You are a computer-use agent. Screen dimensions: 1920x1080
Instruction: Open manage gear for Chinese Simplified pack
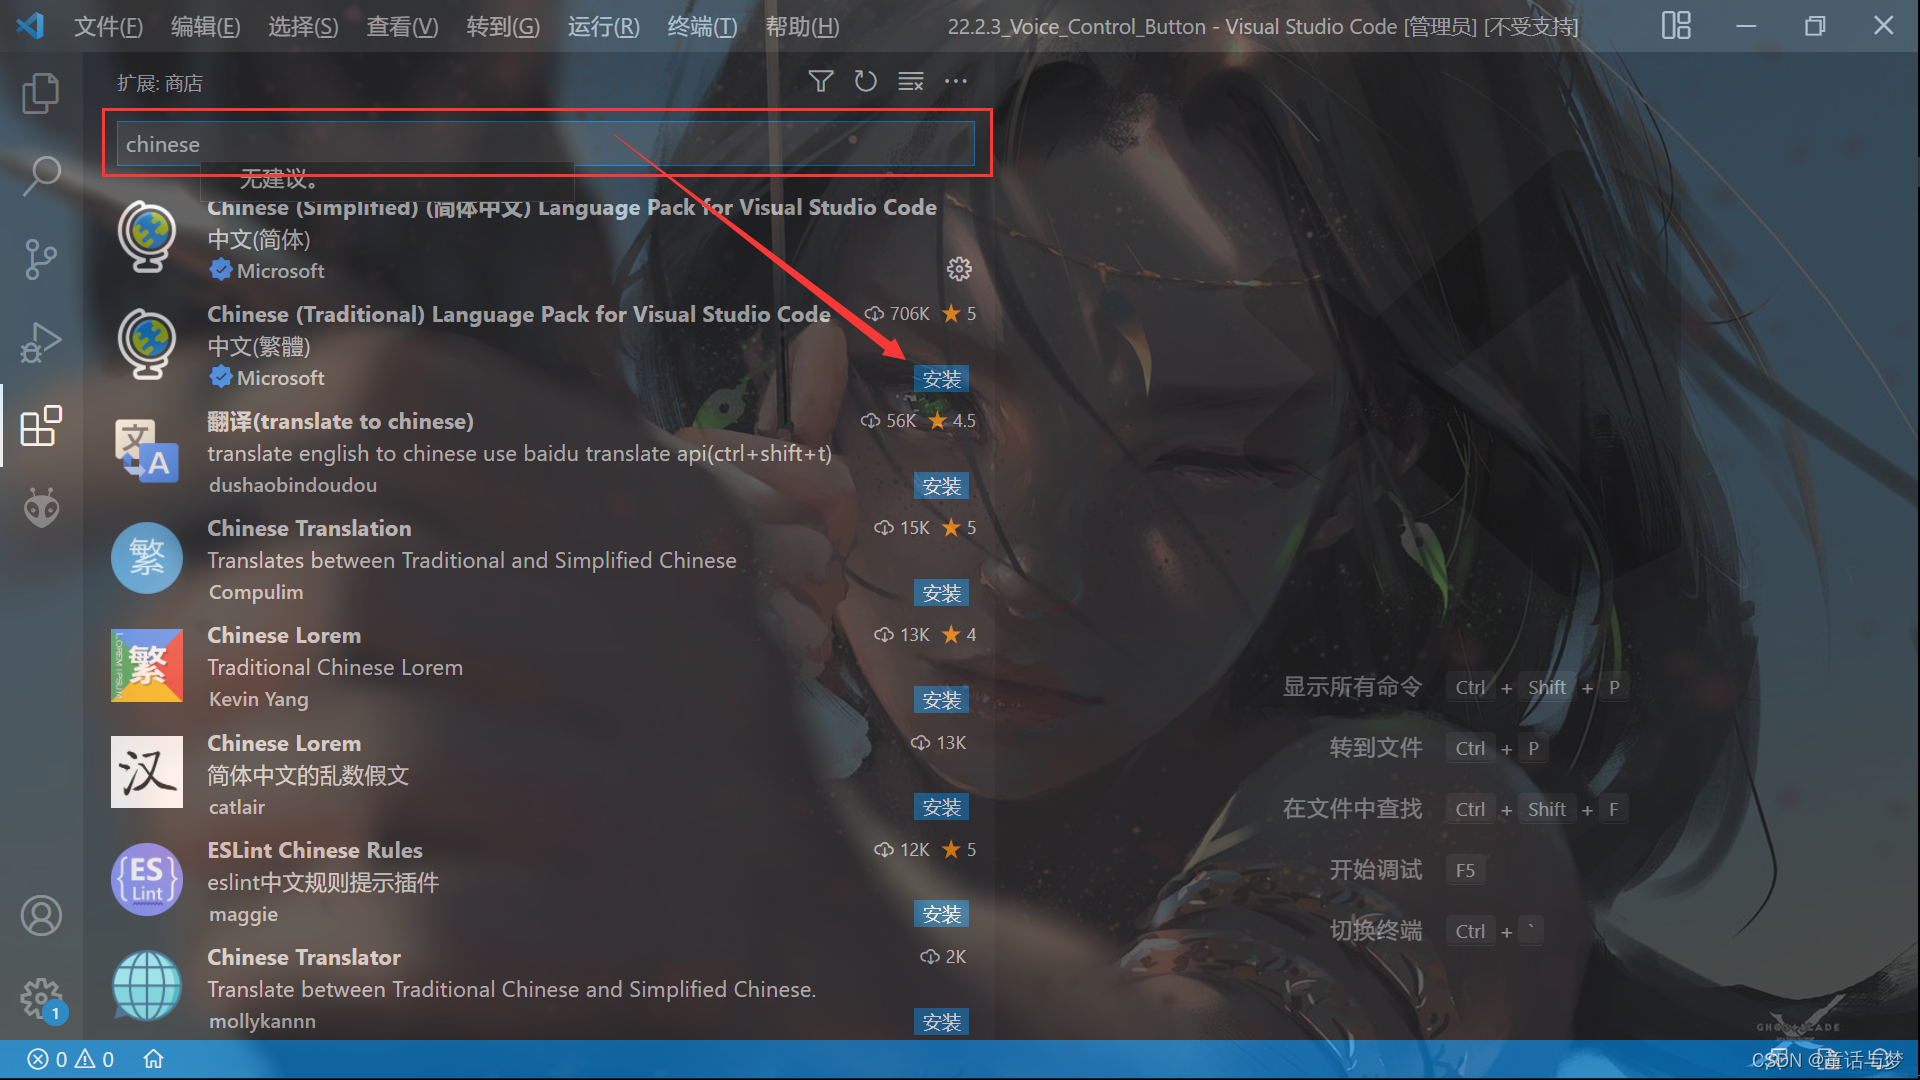[959, 269]
